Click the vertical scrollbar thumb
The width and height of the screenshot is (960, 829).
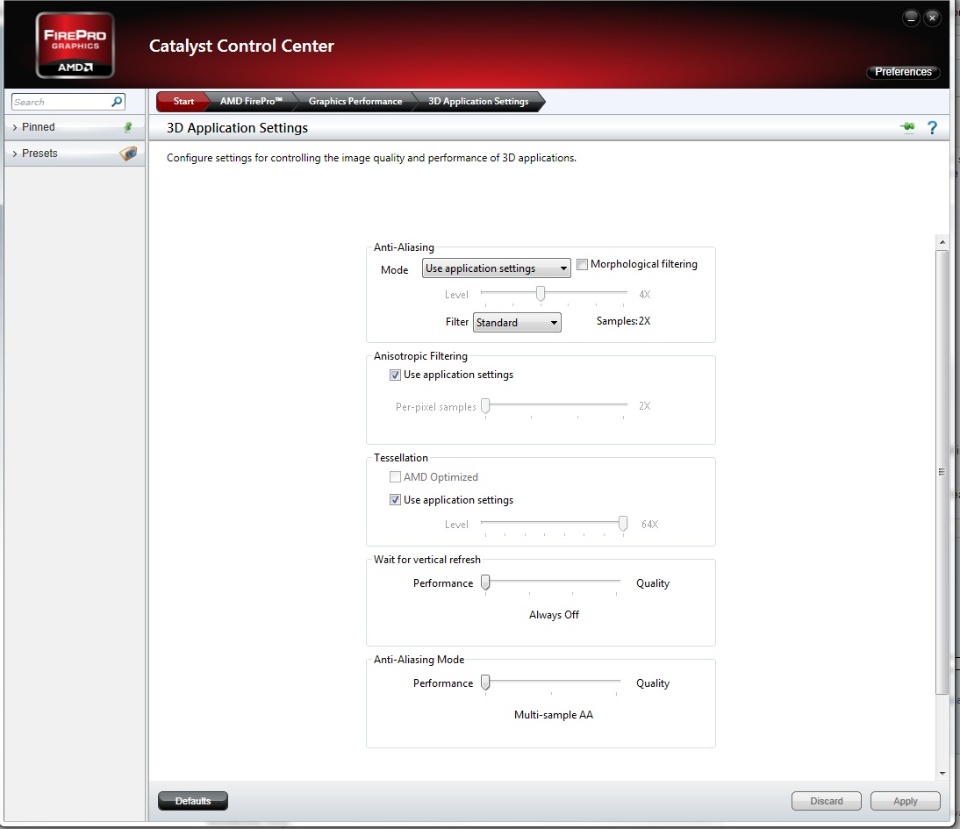coord(942,471)
